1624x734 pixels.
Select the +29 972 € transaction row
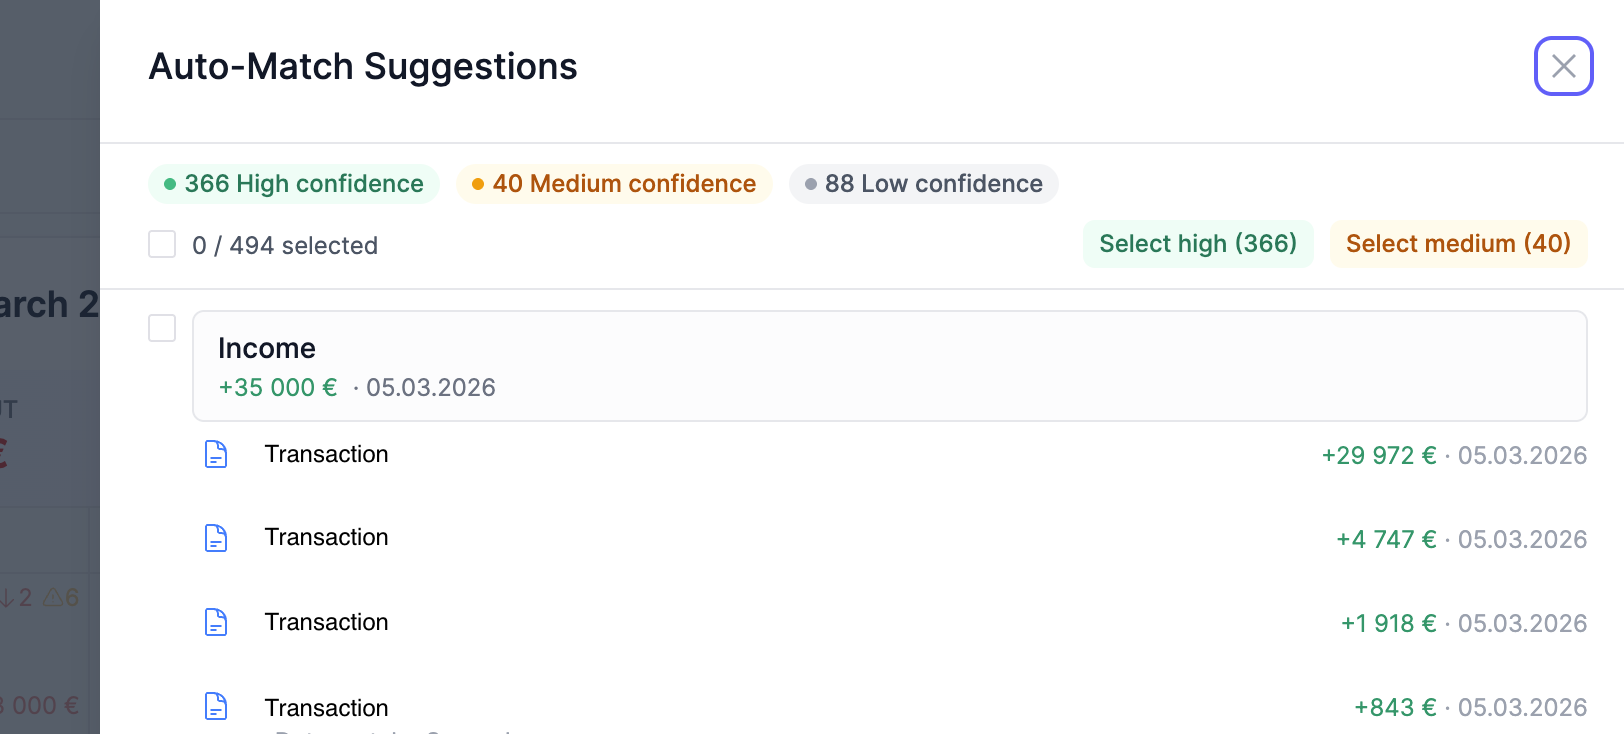[800, 454]
